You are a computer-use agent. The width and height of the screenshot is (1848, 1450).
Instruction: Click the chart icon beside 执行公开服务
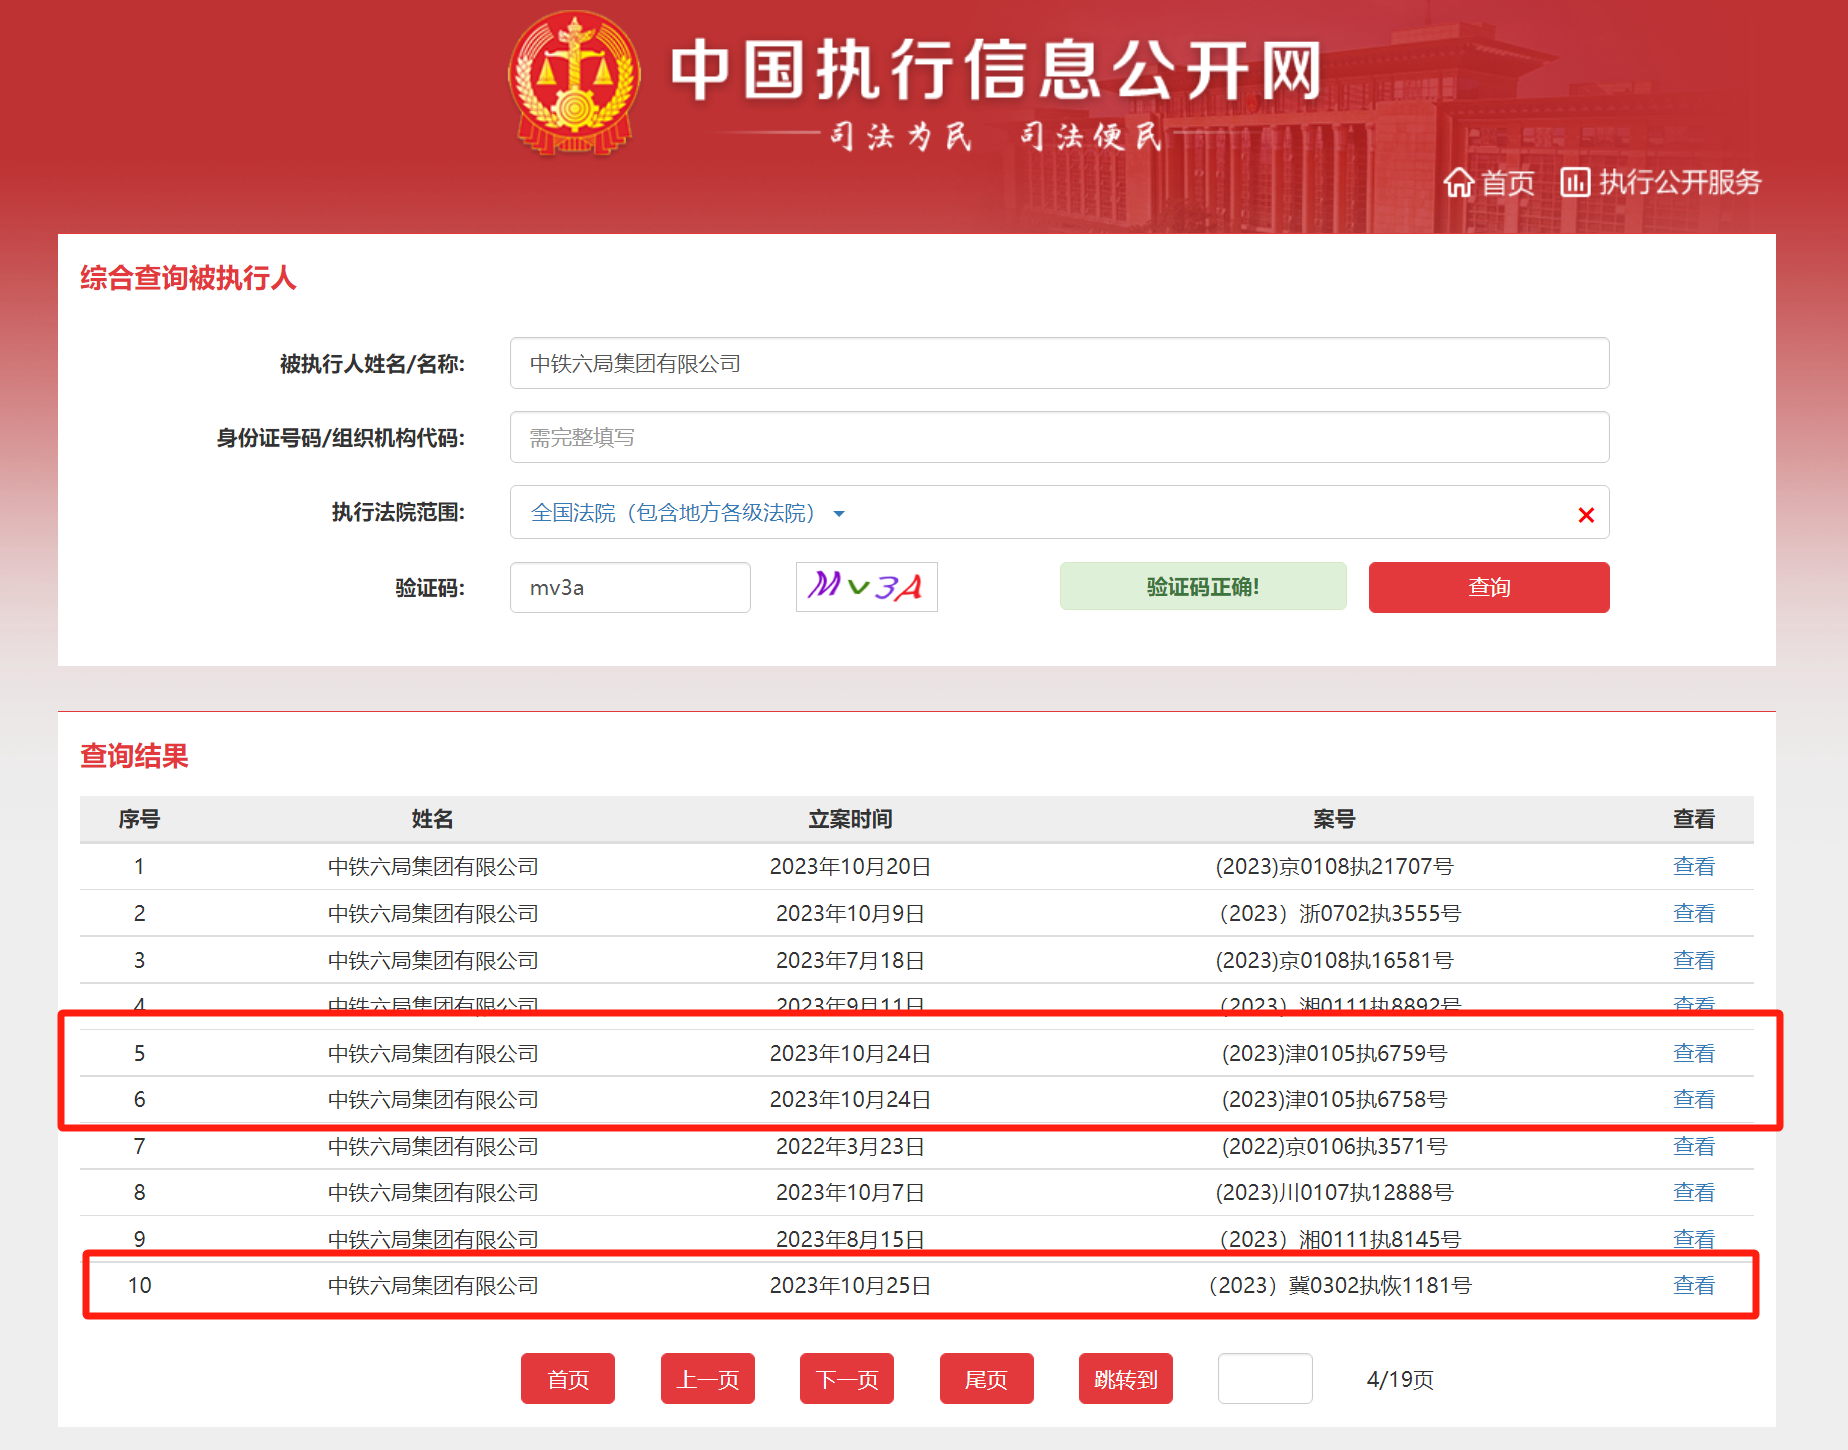point(1575,182)
